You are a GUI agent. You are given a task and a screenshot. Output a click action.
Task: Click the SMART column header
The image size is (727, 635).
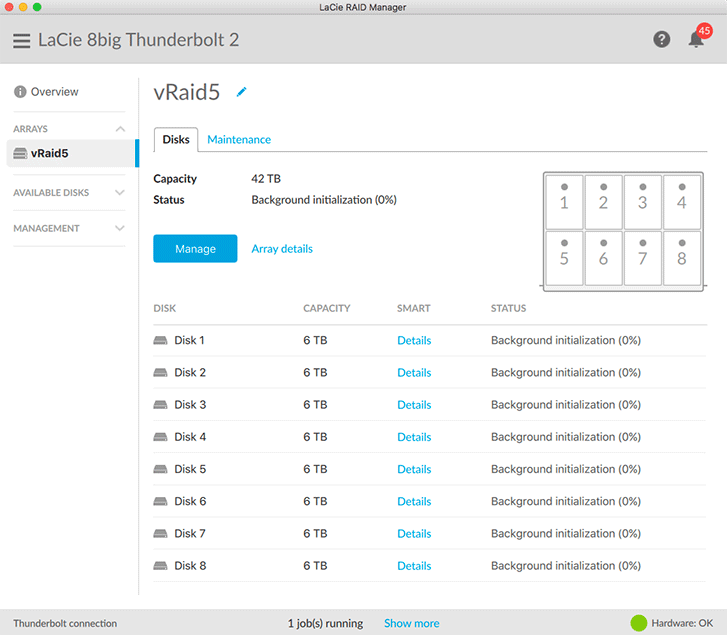coord(414,308)
